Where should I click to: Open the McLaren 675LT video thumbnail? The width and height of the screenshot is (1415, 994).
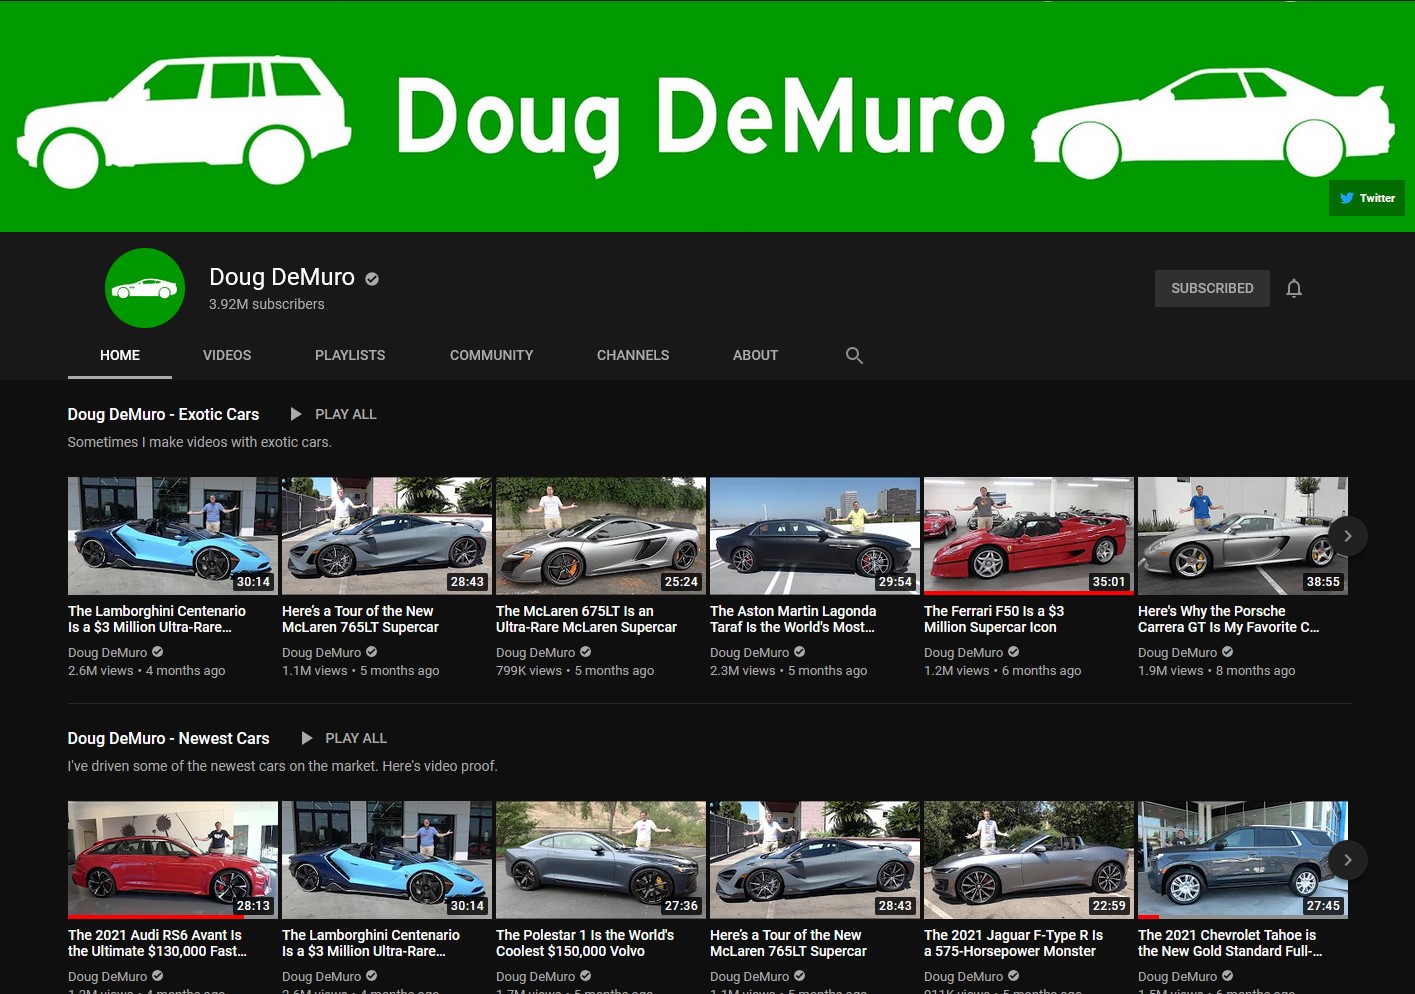pyautogui.click(x=601, y=536)
